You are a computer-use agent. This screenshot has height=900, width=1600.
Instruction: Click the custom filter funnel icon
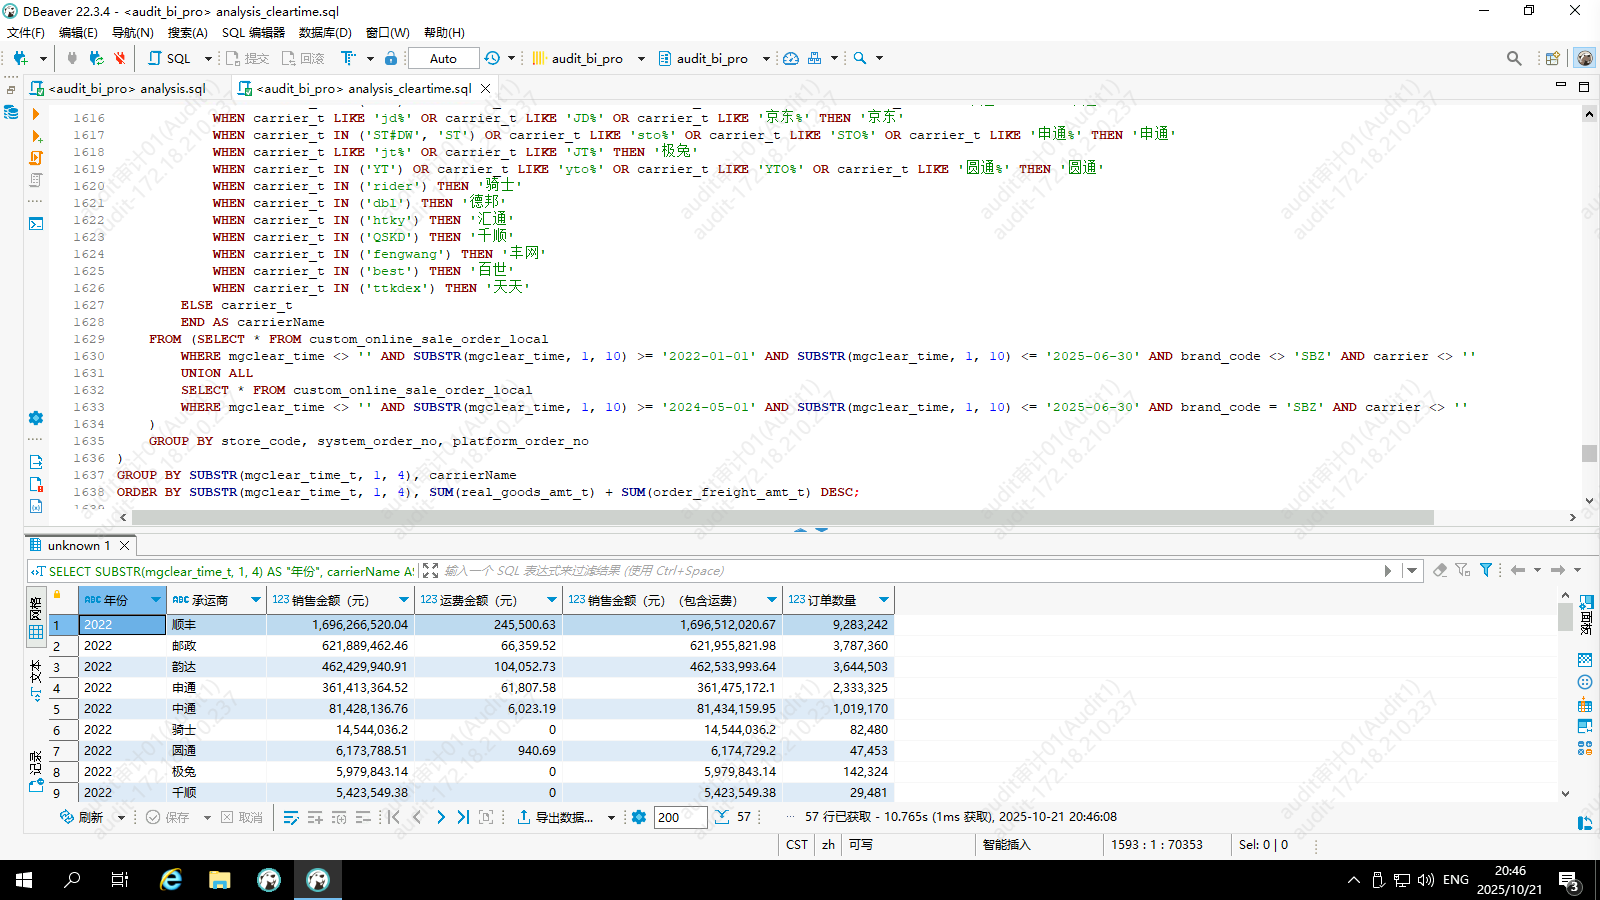(1486, 570)
